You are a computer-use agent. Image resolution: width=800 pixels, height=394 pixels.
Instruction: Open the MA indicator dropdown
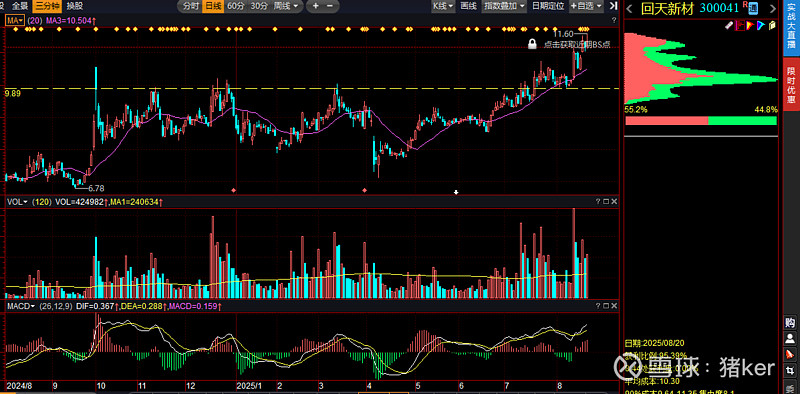click(x=14, y=20)
